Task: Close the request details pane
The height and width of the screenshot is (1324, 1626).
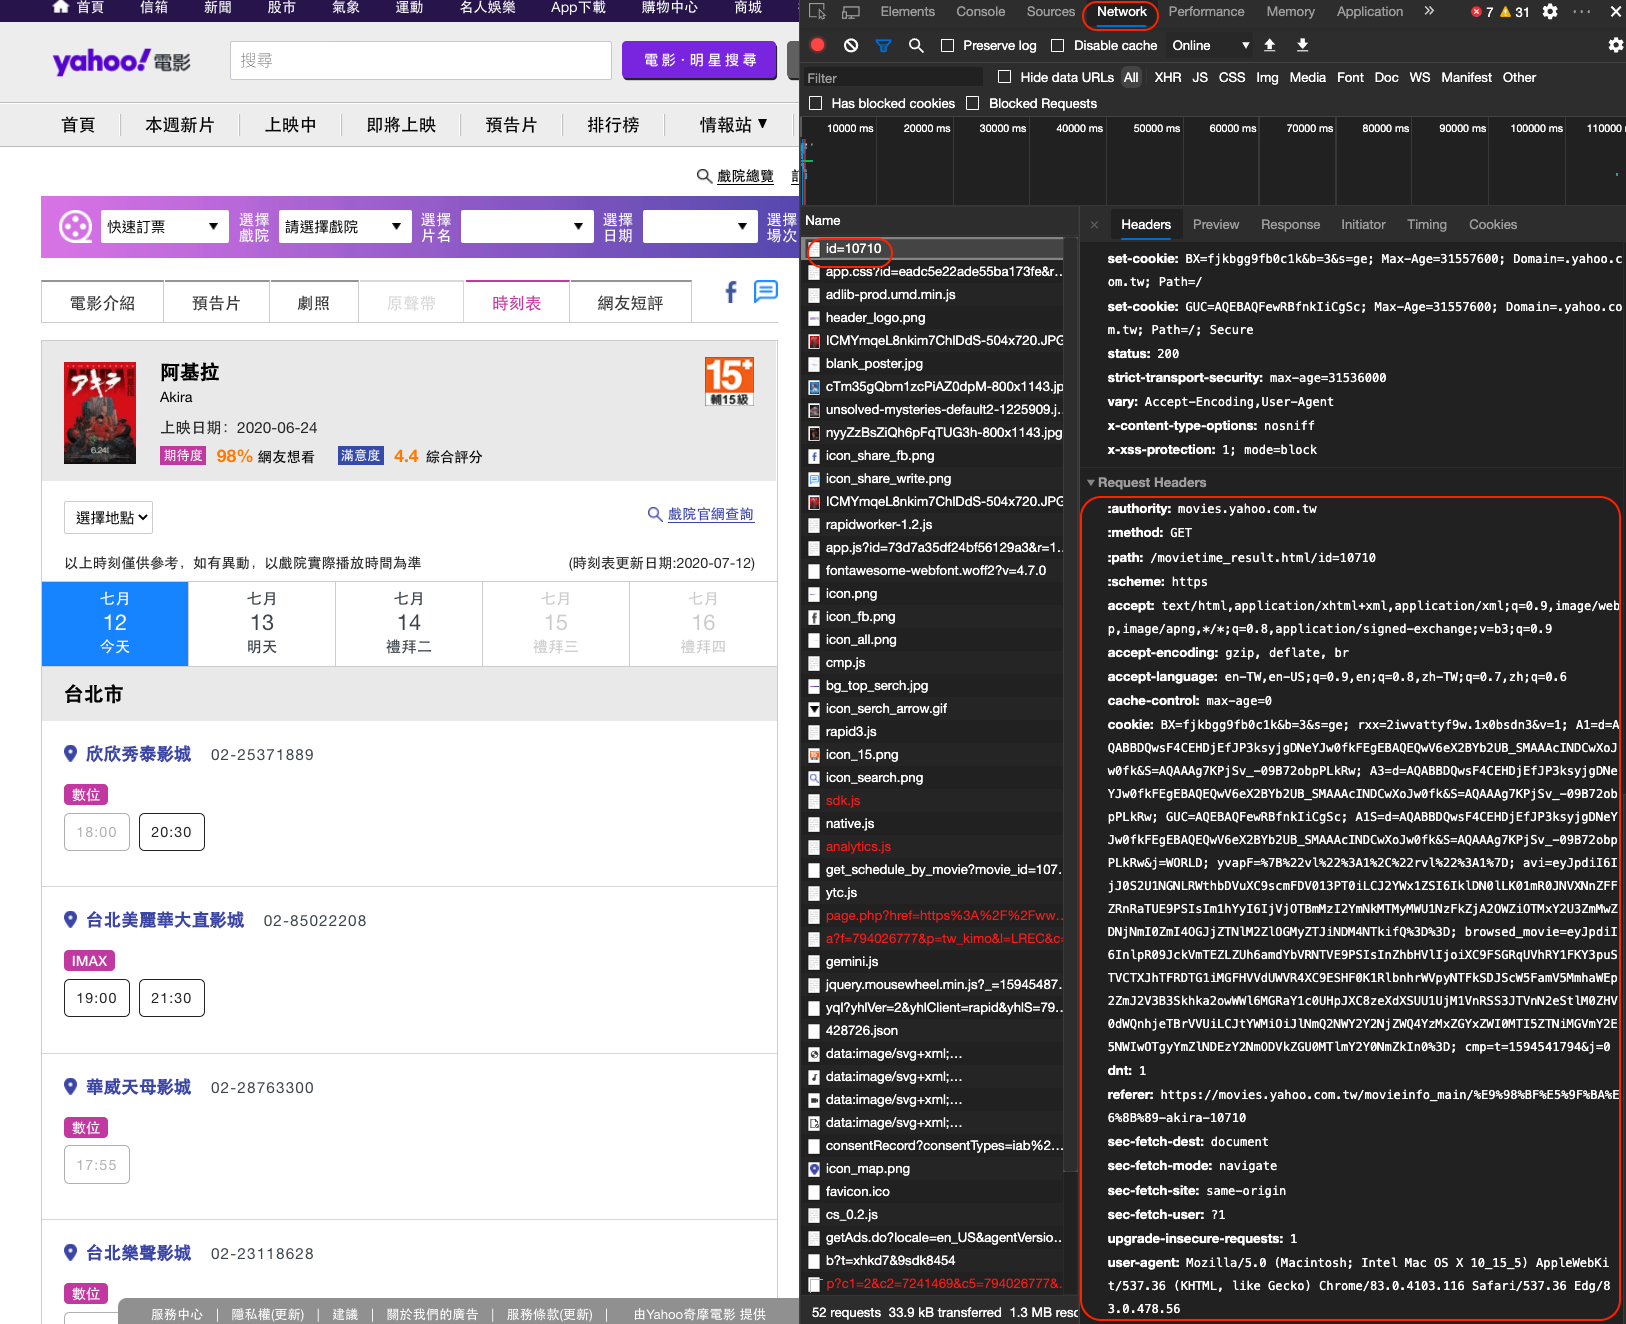Action: tap(1094, 225)
